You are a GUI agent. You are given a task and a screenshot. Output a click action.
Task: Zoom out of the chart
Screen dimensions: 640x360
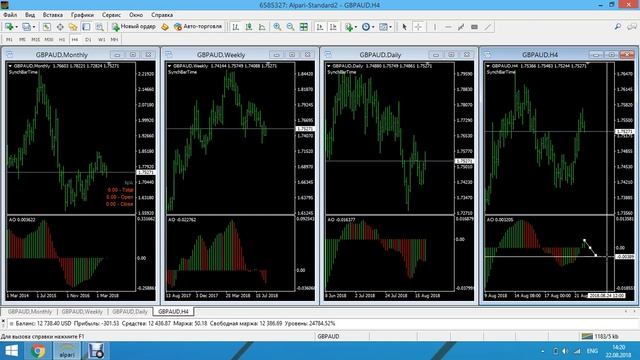(290, 27)
